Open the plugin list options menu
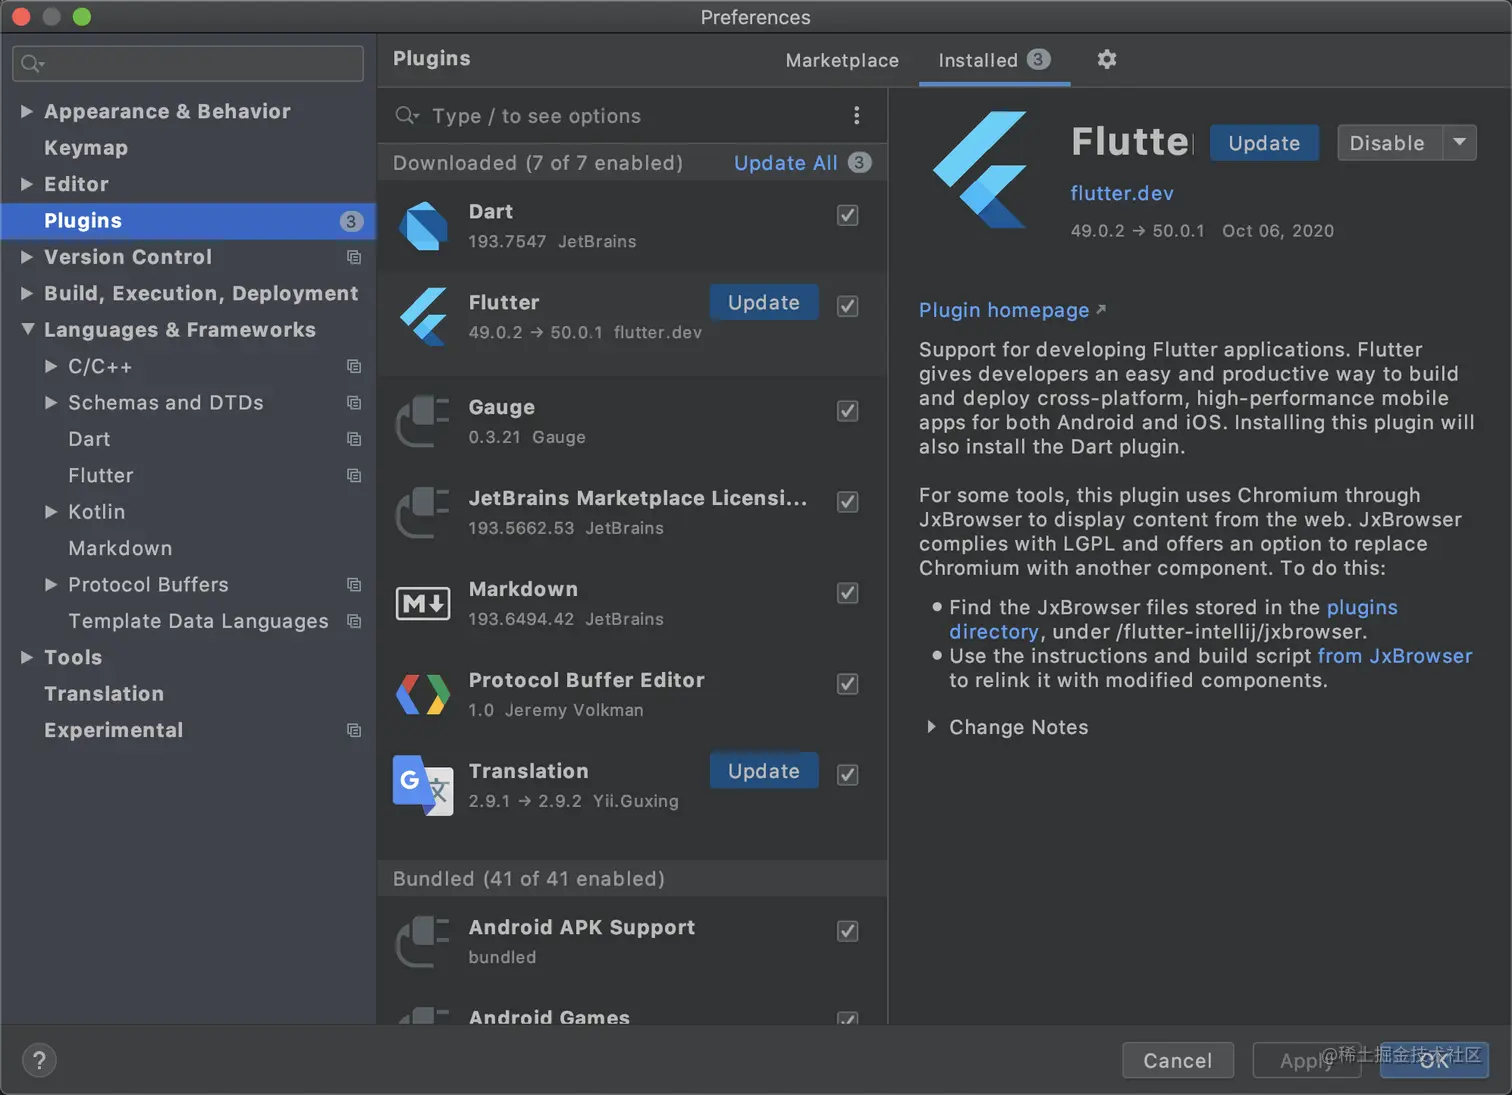The image size is (1512, 1095). click(856, 116)
